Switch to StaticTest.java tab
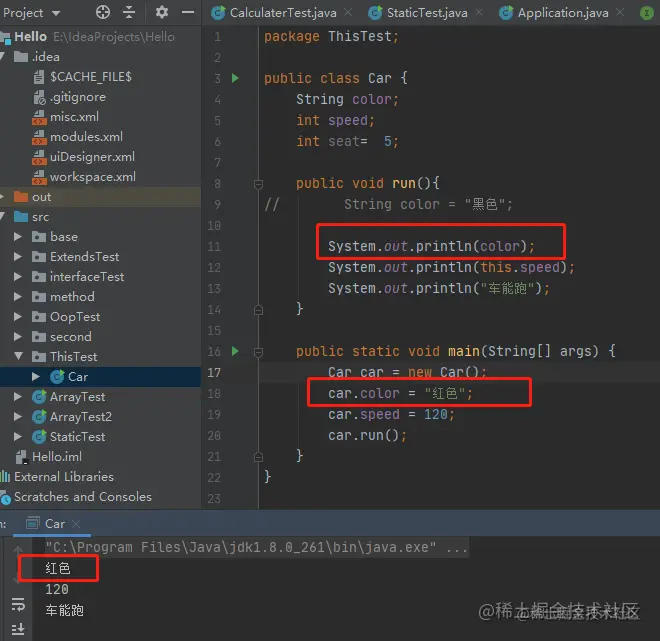660x641 pixels. coord(427,13)
